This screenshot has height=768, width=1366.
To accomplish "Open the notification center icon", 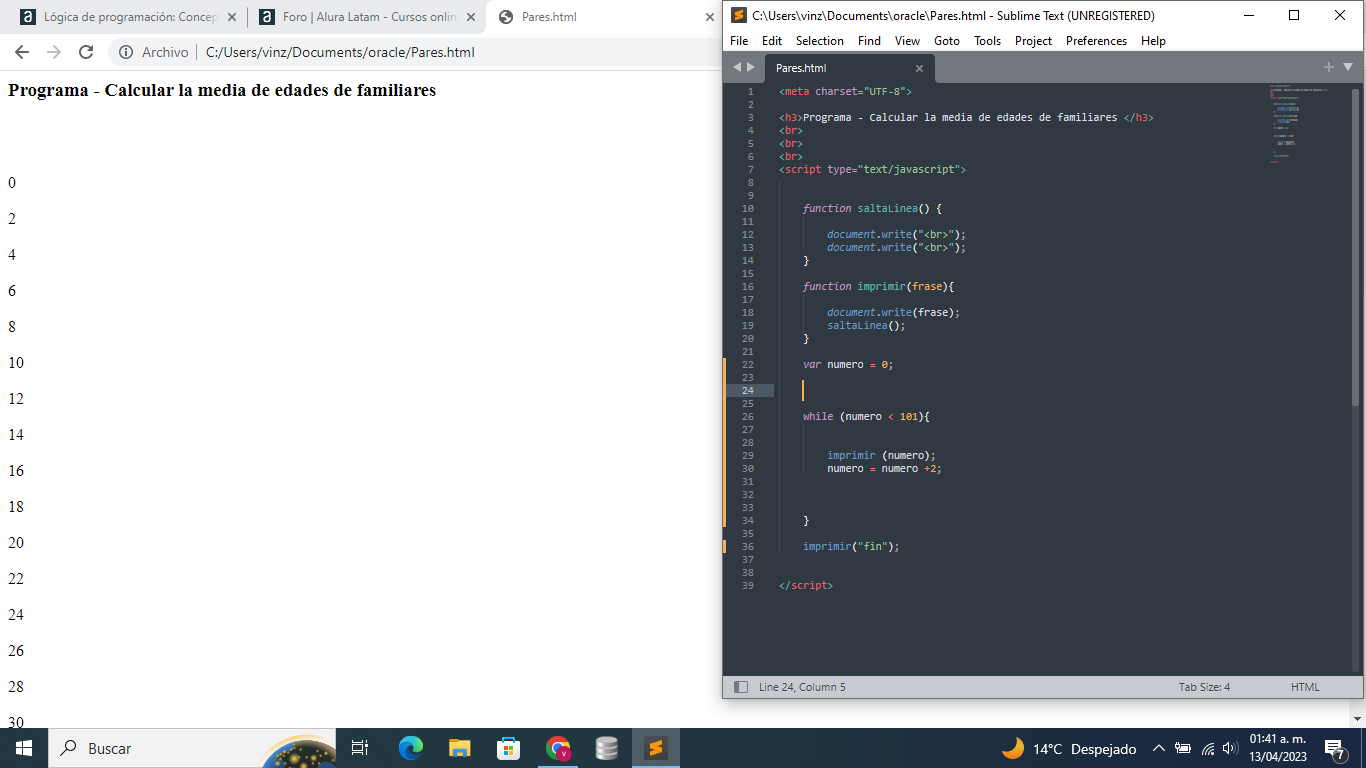I will (1335, 748).
